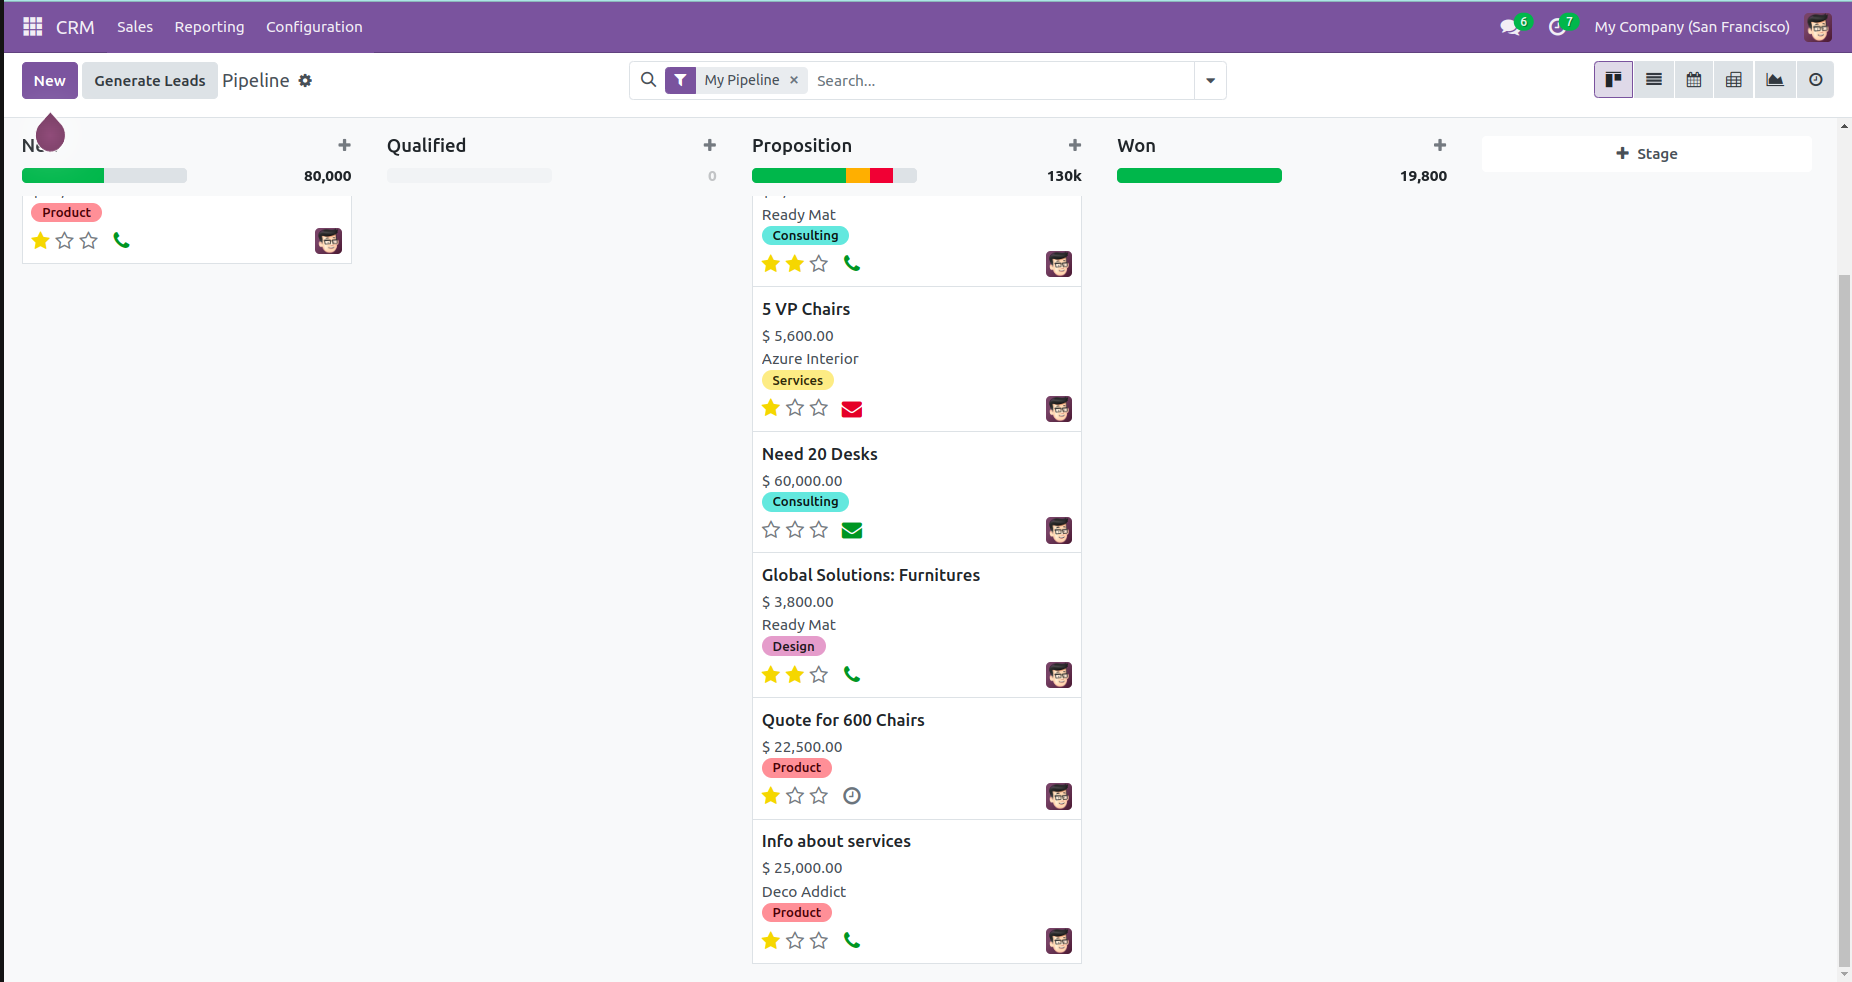Open the activities clock icon in navbar
The width and height of the screenshot is (1852, 982).
[1557, 27]
